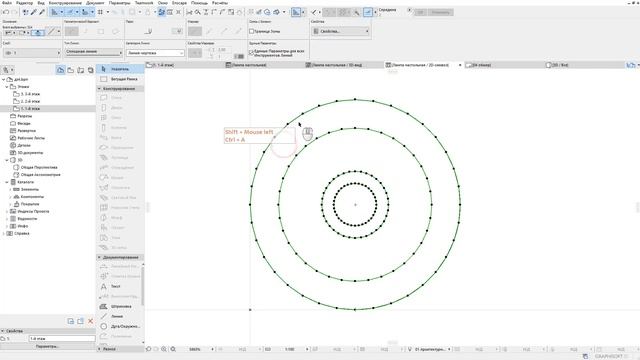Open the Teamwork menu
The width and height of the screenshot is (640, 360).
144,3
